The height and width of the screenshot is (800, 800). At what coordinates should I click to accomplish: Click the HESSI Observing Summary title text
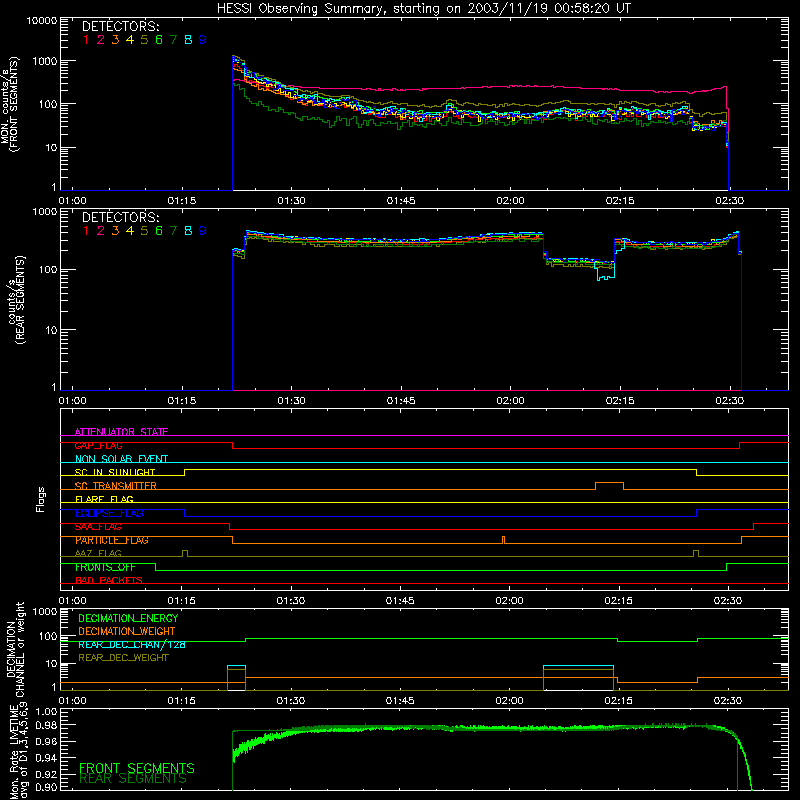click(423, 9)
